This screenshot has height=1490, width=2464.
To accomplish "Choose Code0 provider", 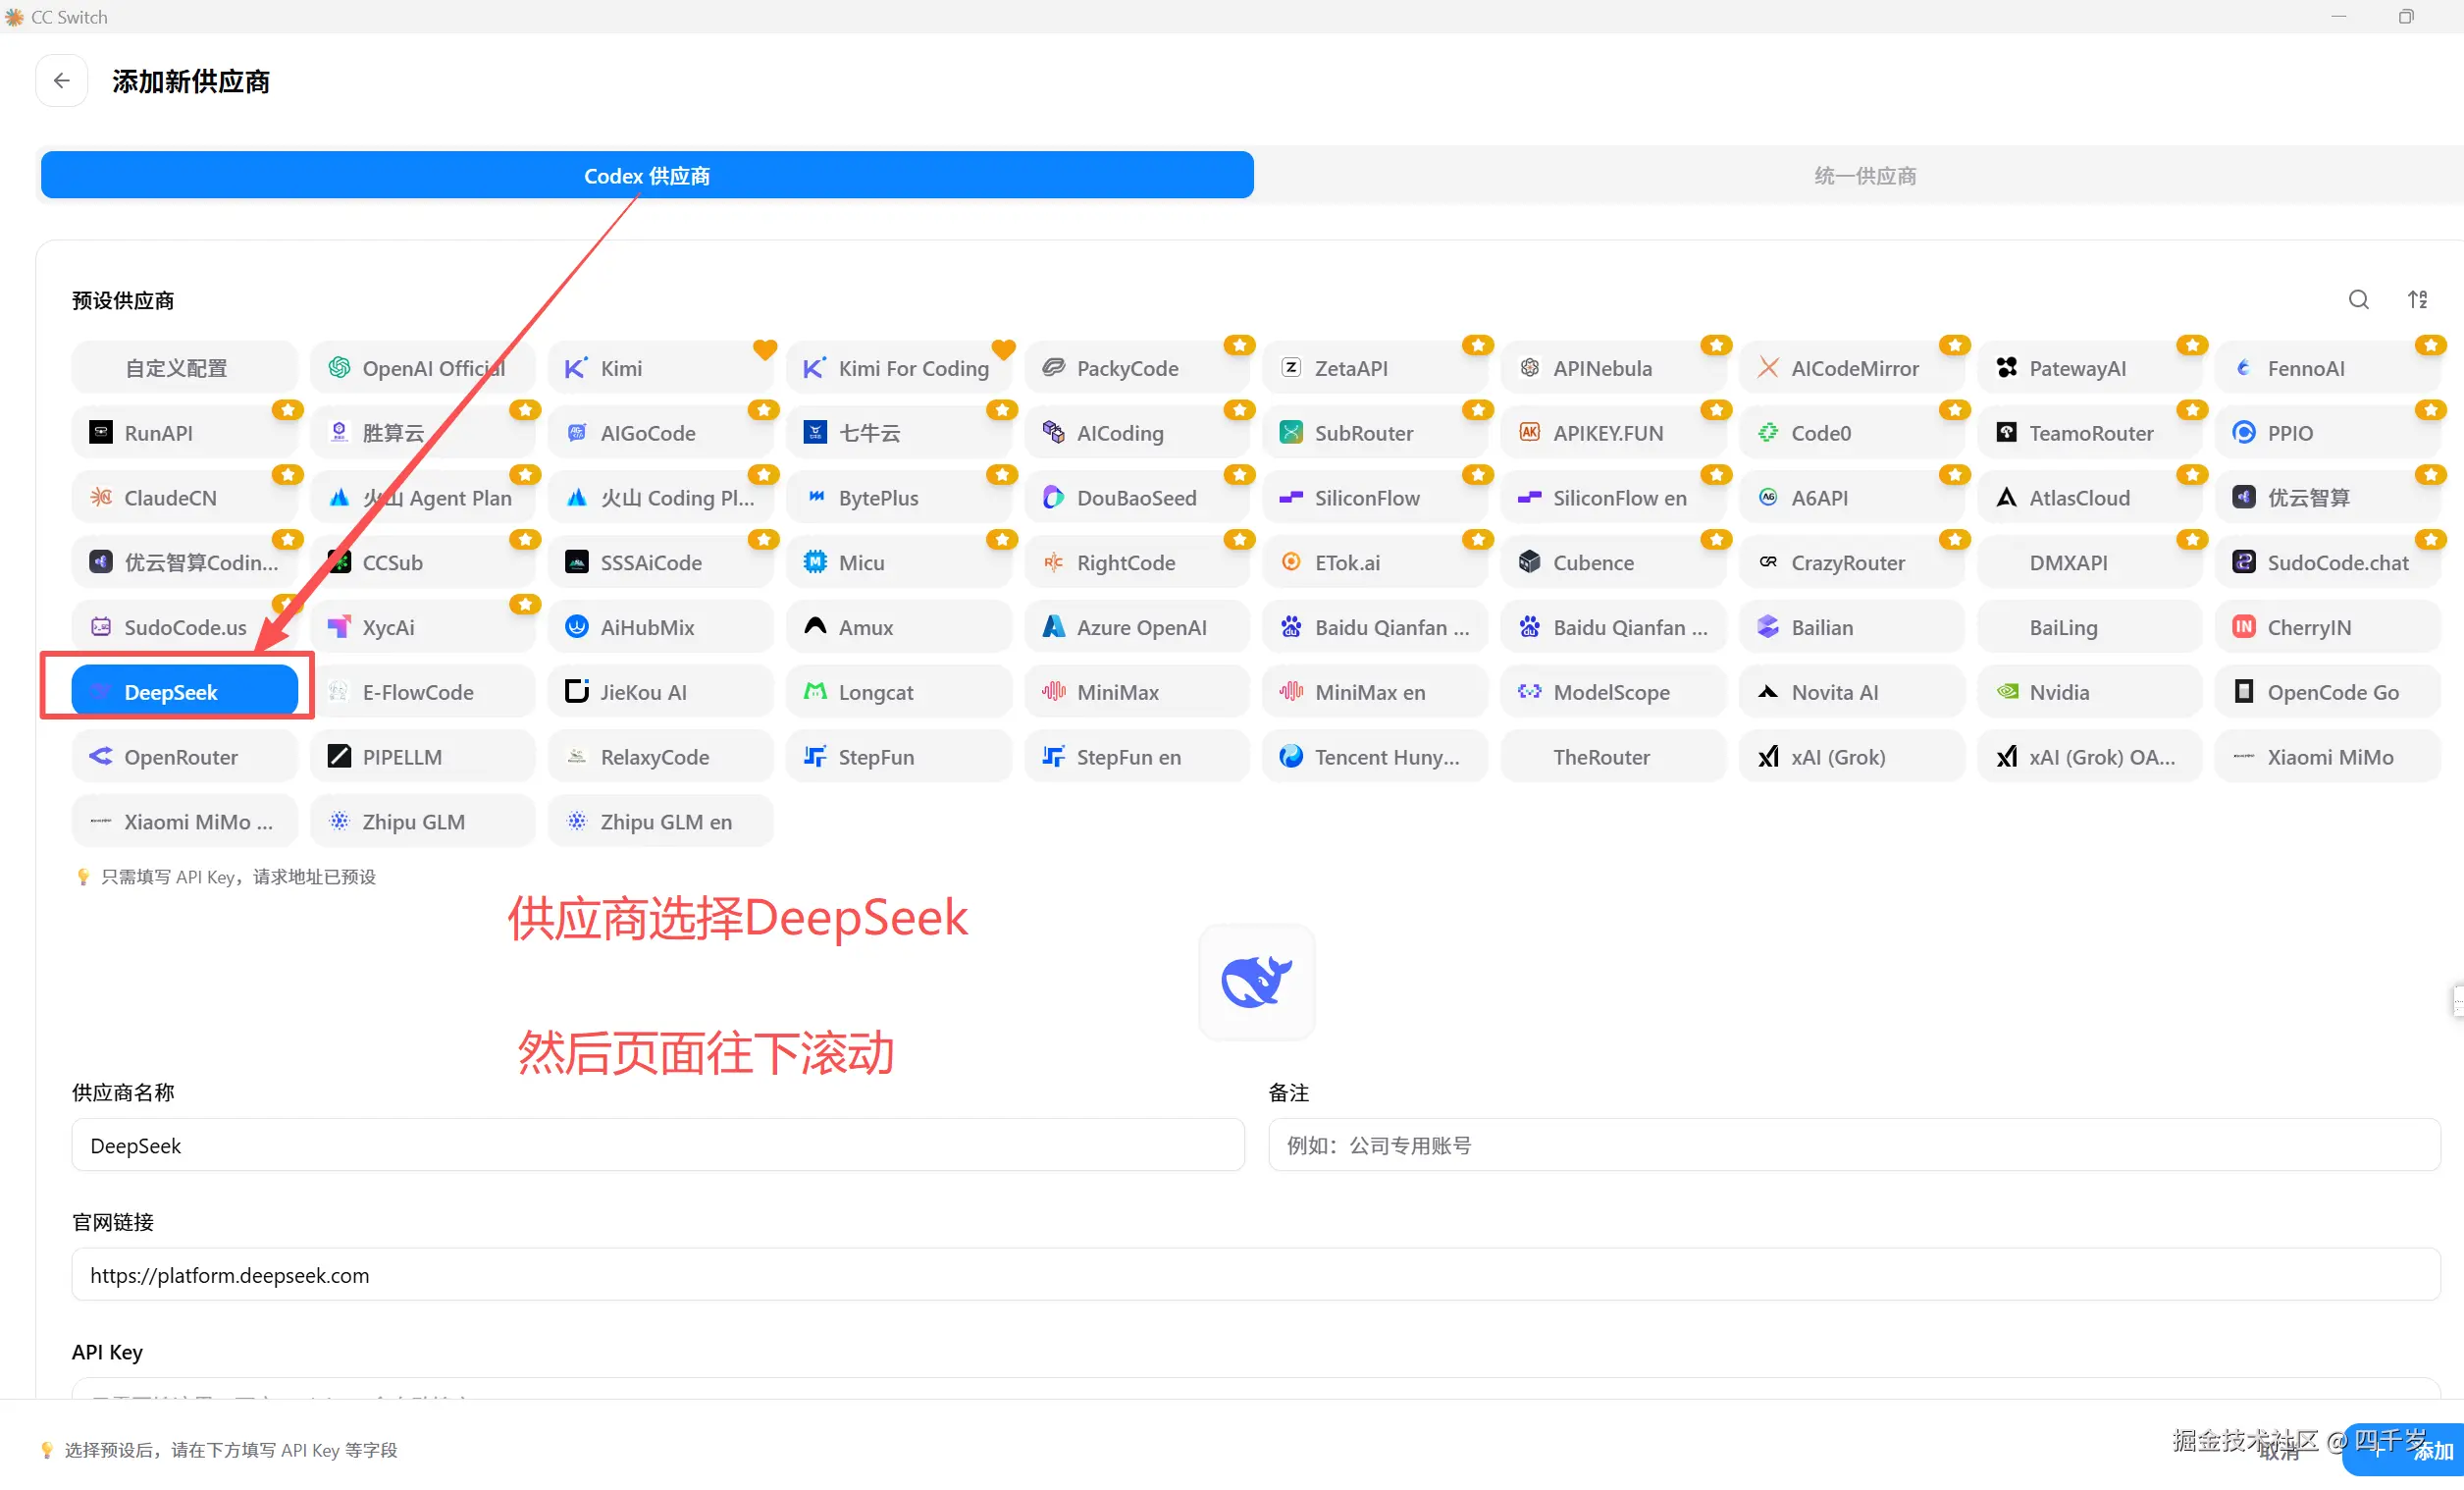I will pos(1851,433).
